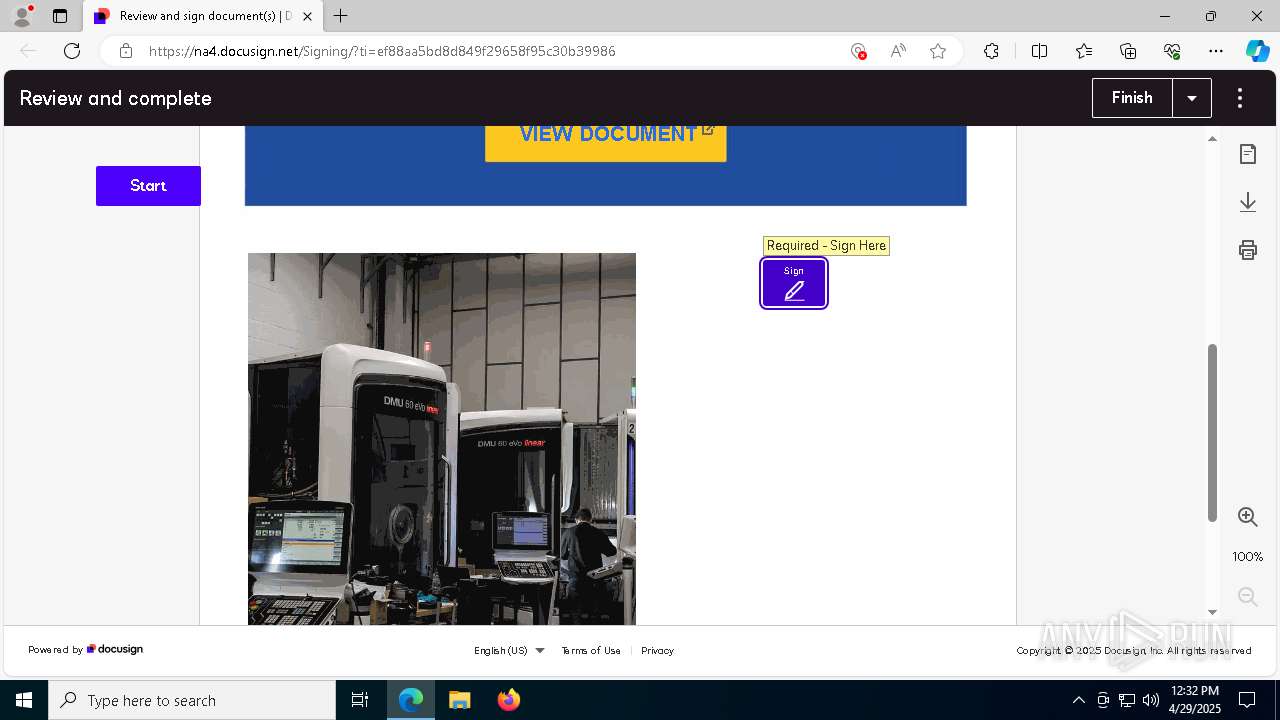Select the Review and sign document(s) tab
The width and height of the screenshot is (1280, 720).
click(203, 16)
